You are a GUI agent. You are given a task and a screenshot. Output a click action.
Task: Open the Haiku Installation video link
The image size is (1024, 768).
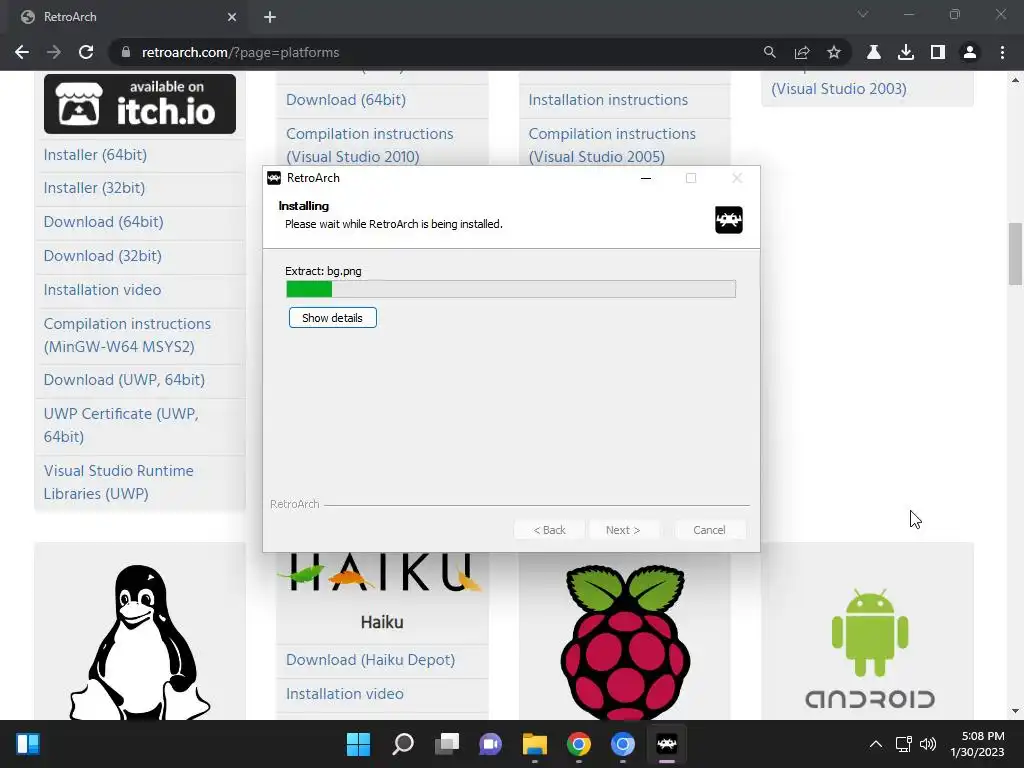344,694
